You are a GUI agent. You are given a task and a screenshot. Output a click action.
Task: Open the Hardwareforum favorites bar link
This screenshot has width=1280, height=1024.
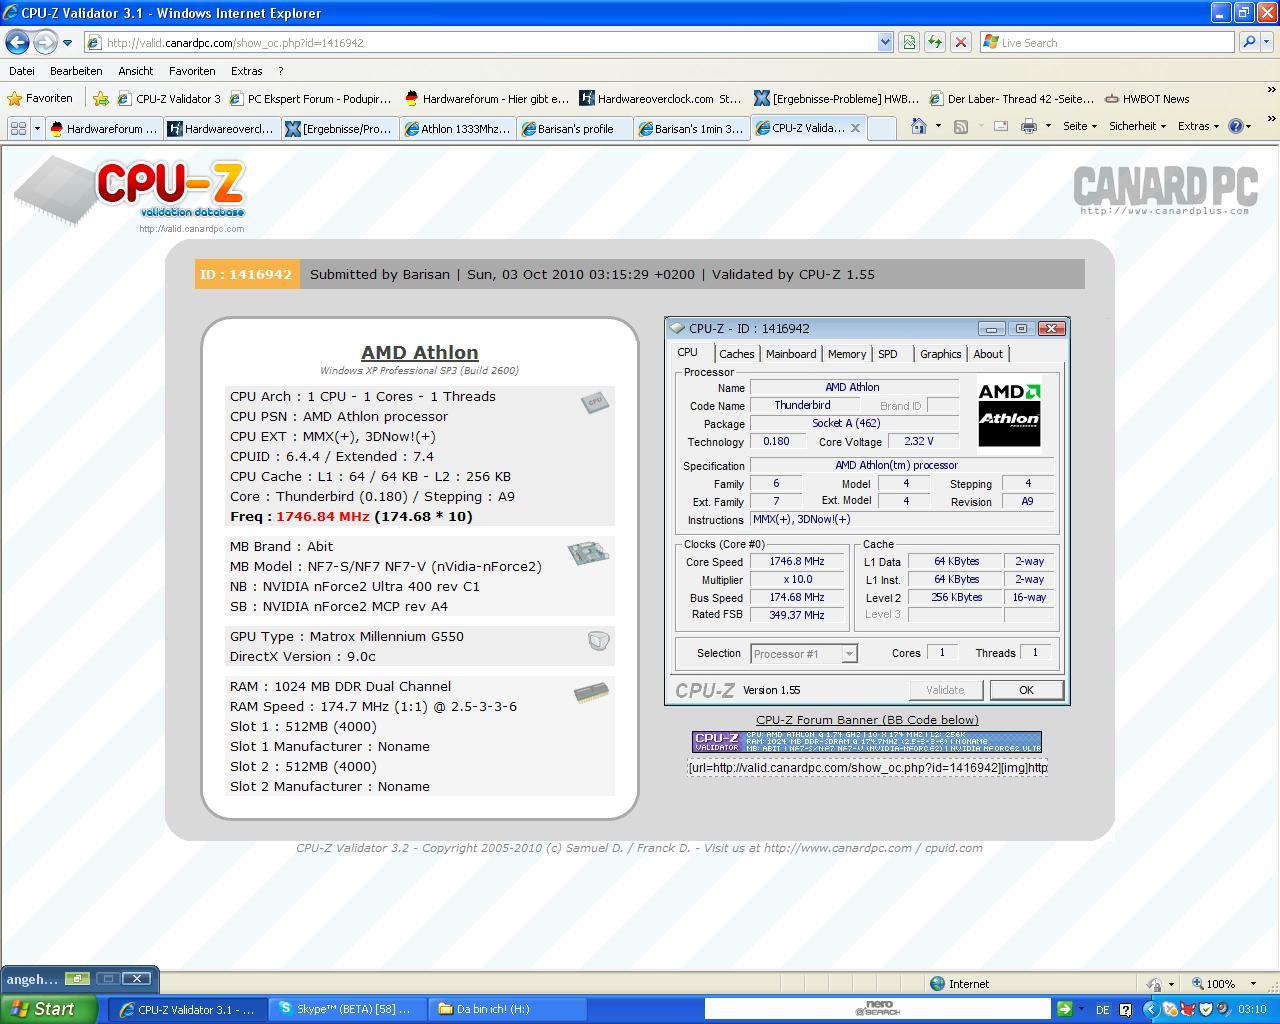(486, 98)
